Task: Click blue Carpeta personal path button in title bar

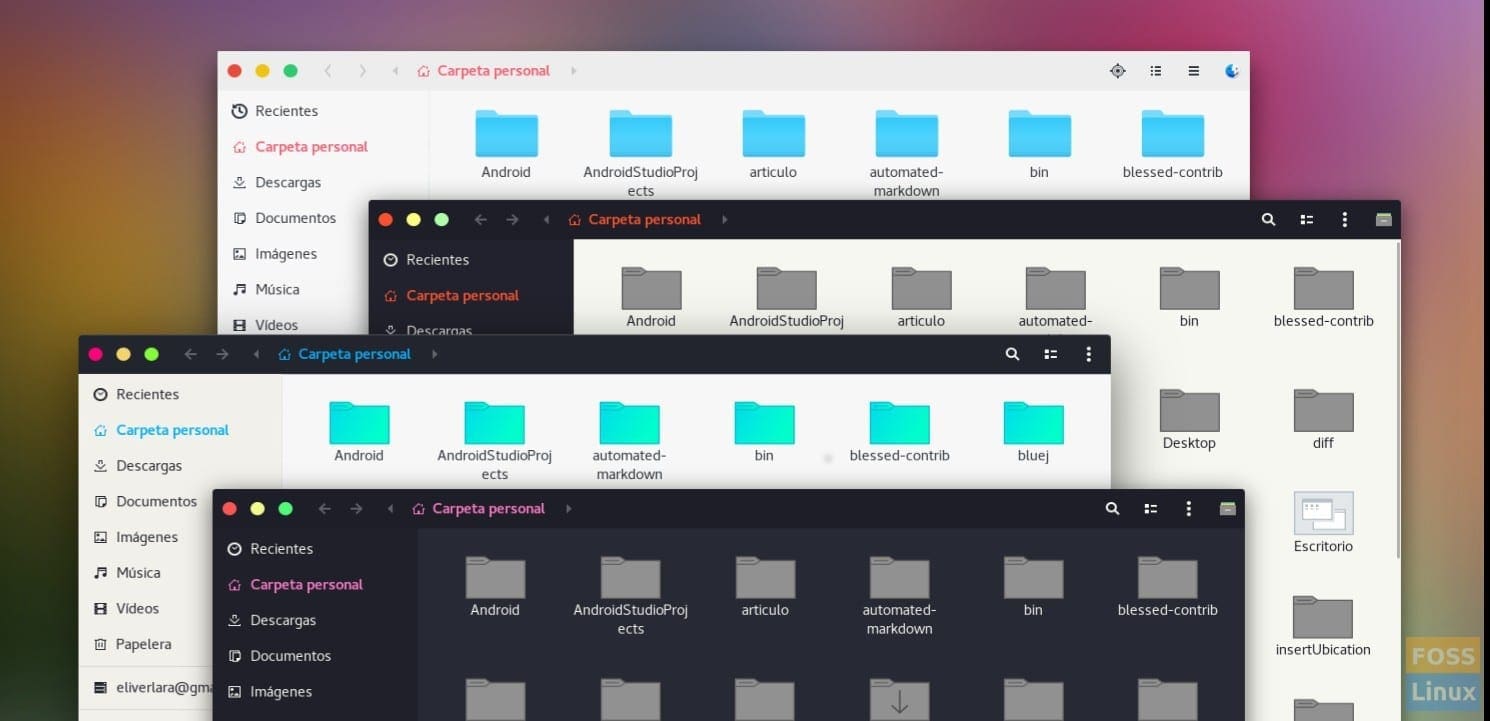Action: 345,354
